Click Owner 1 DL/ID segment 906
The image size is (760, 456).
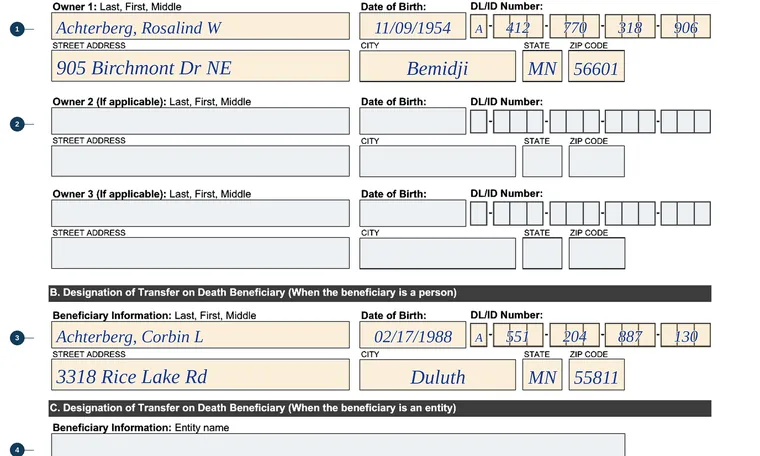(686, 26)
